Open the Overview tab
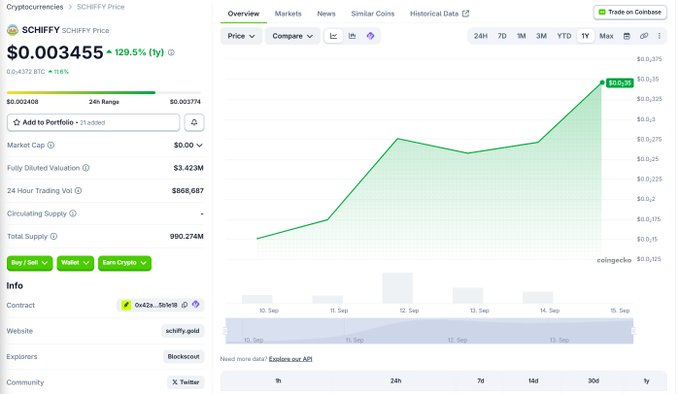The height and width of the screenshot is (394, 679). click(x=243, y=14)
